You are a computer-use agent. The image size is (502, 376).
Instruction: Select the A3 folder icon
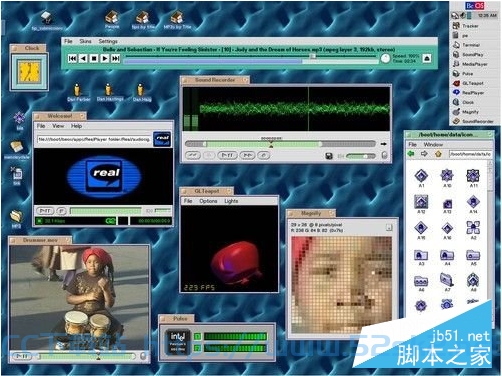tap(421, 257)
